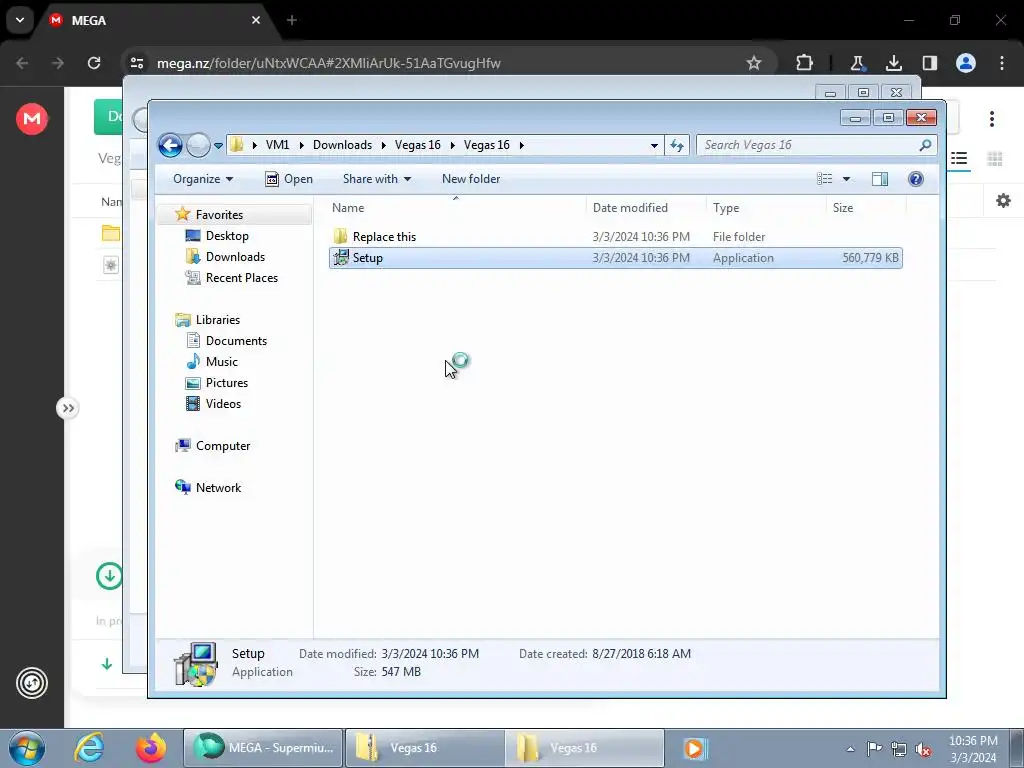1024x768 pixels.
Task: Click the blue Help icon
Action: point(916,179)
